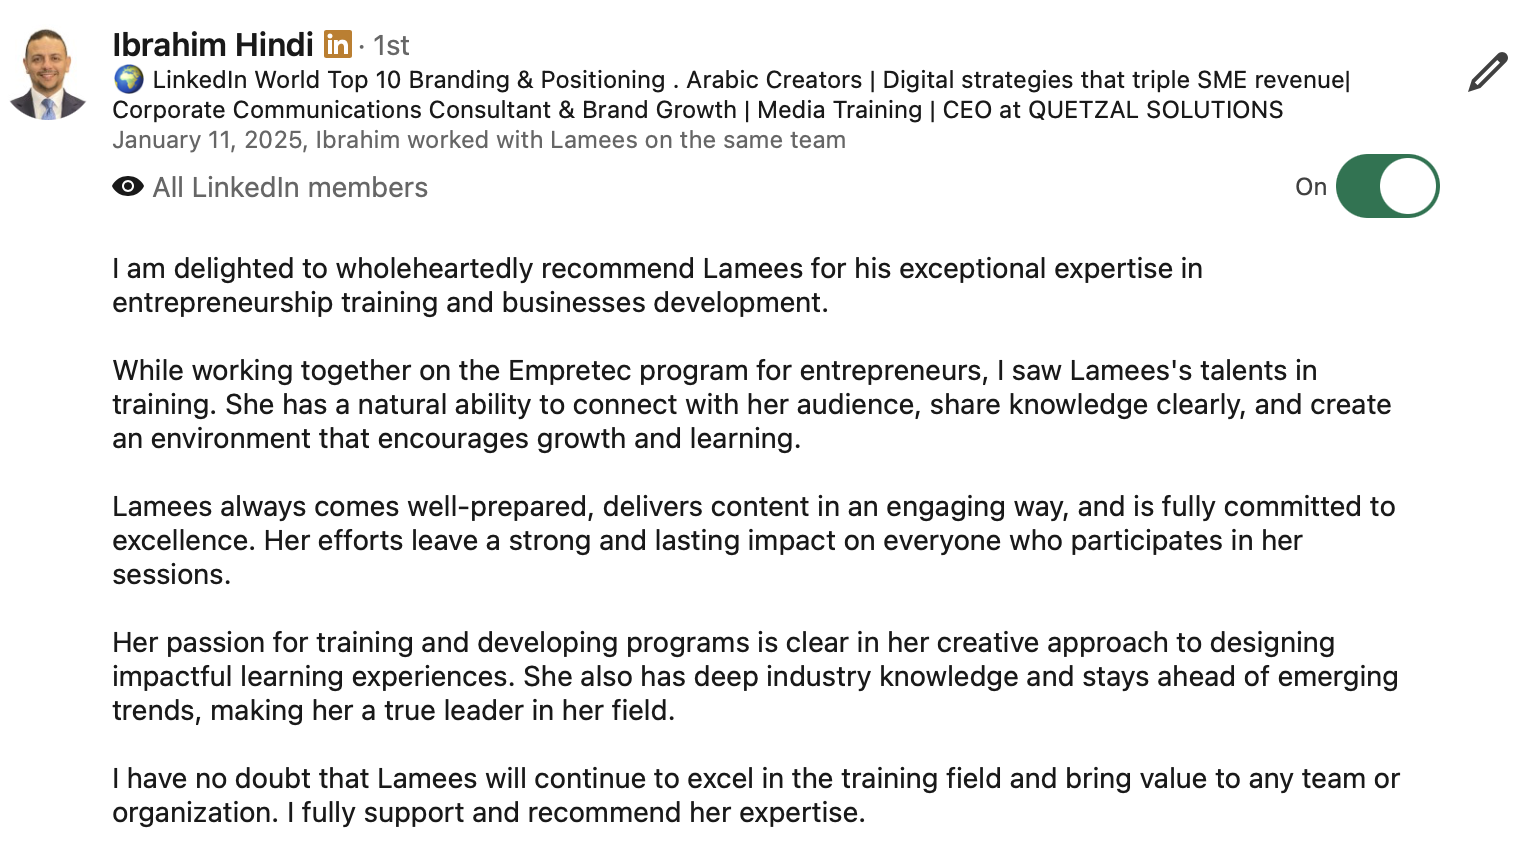1526x864 pixels.
Task: Click the "I am delighted" opening paragraph
Action: click(x=657, y=285)
